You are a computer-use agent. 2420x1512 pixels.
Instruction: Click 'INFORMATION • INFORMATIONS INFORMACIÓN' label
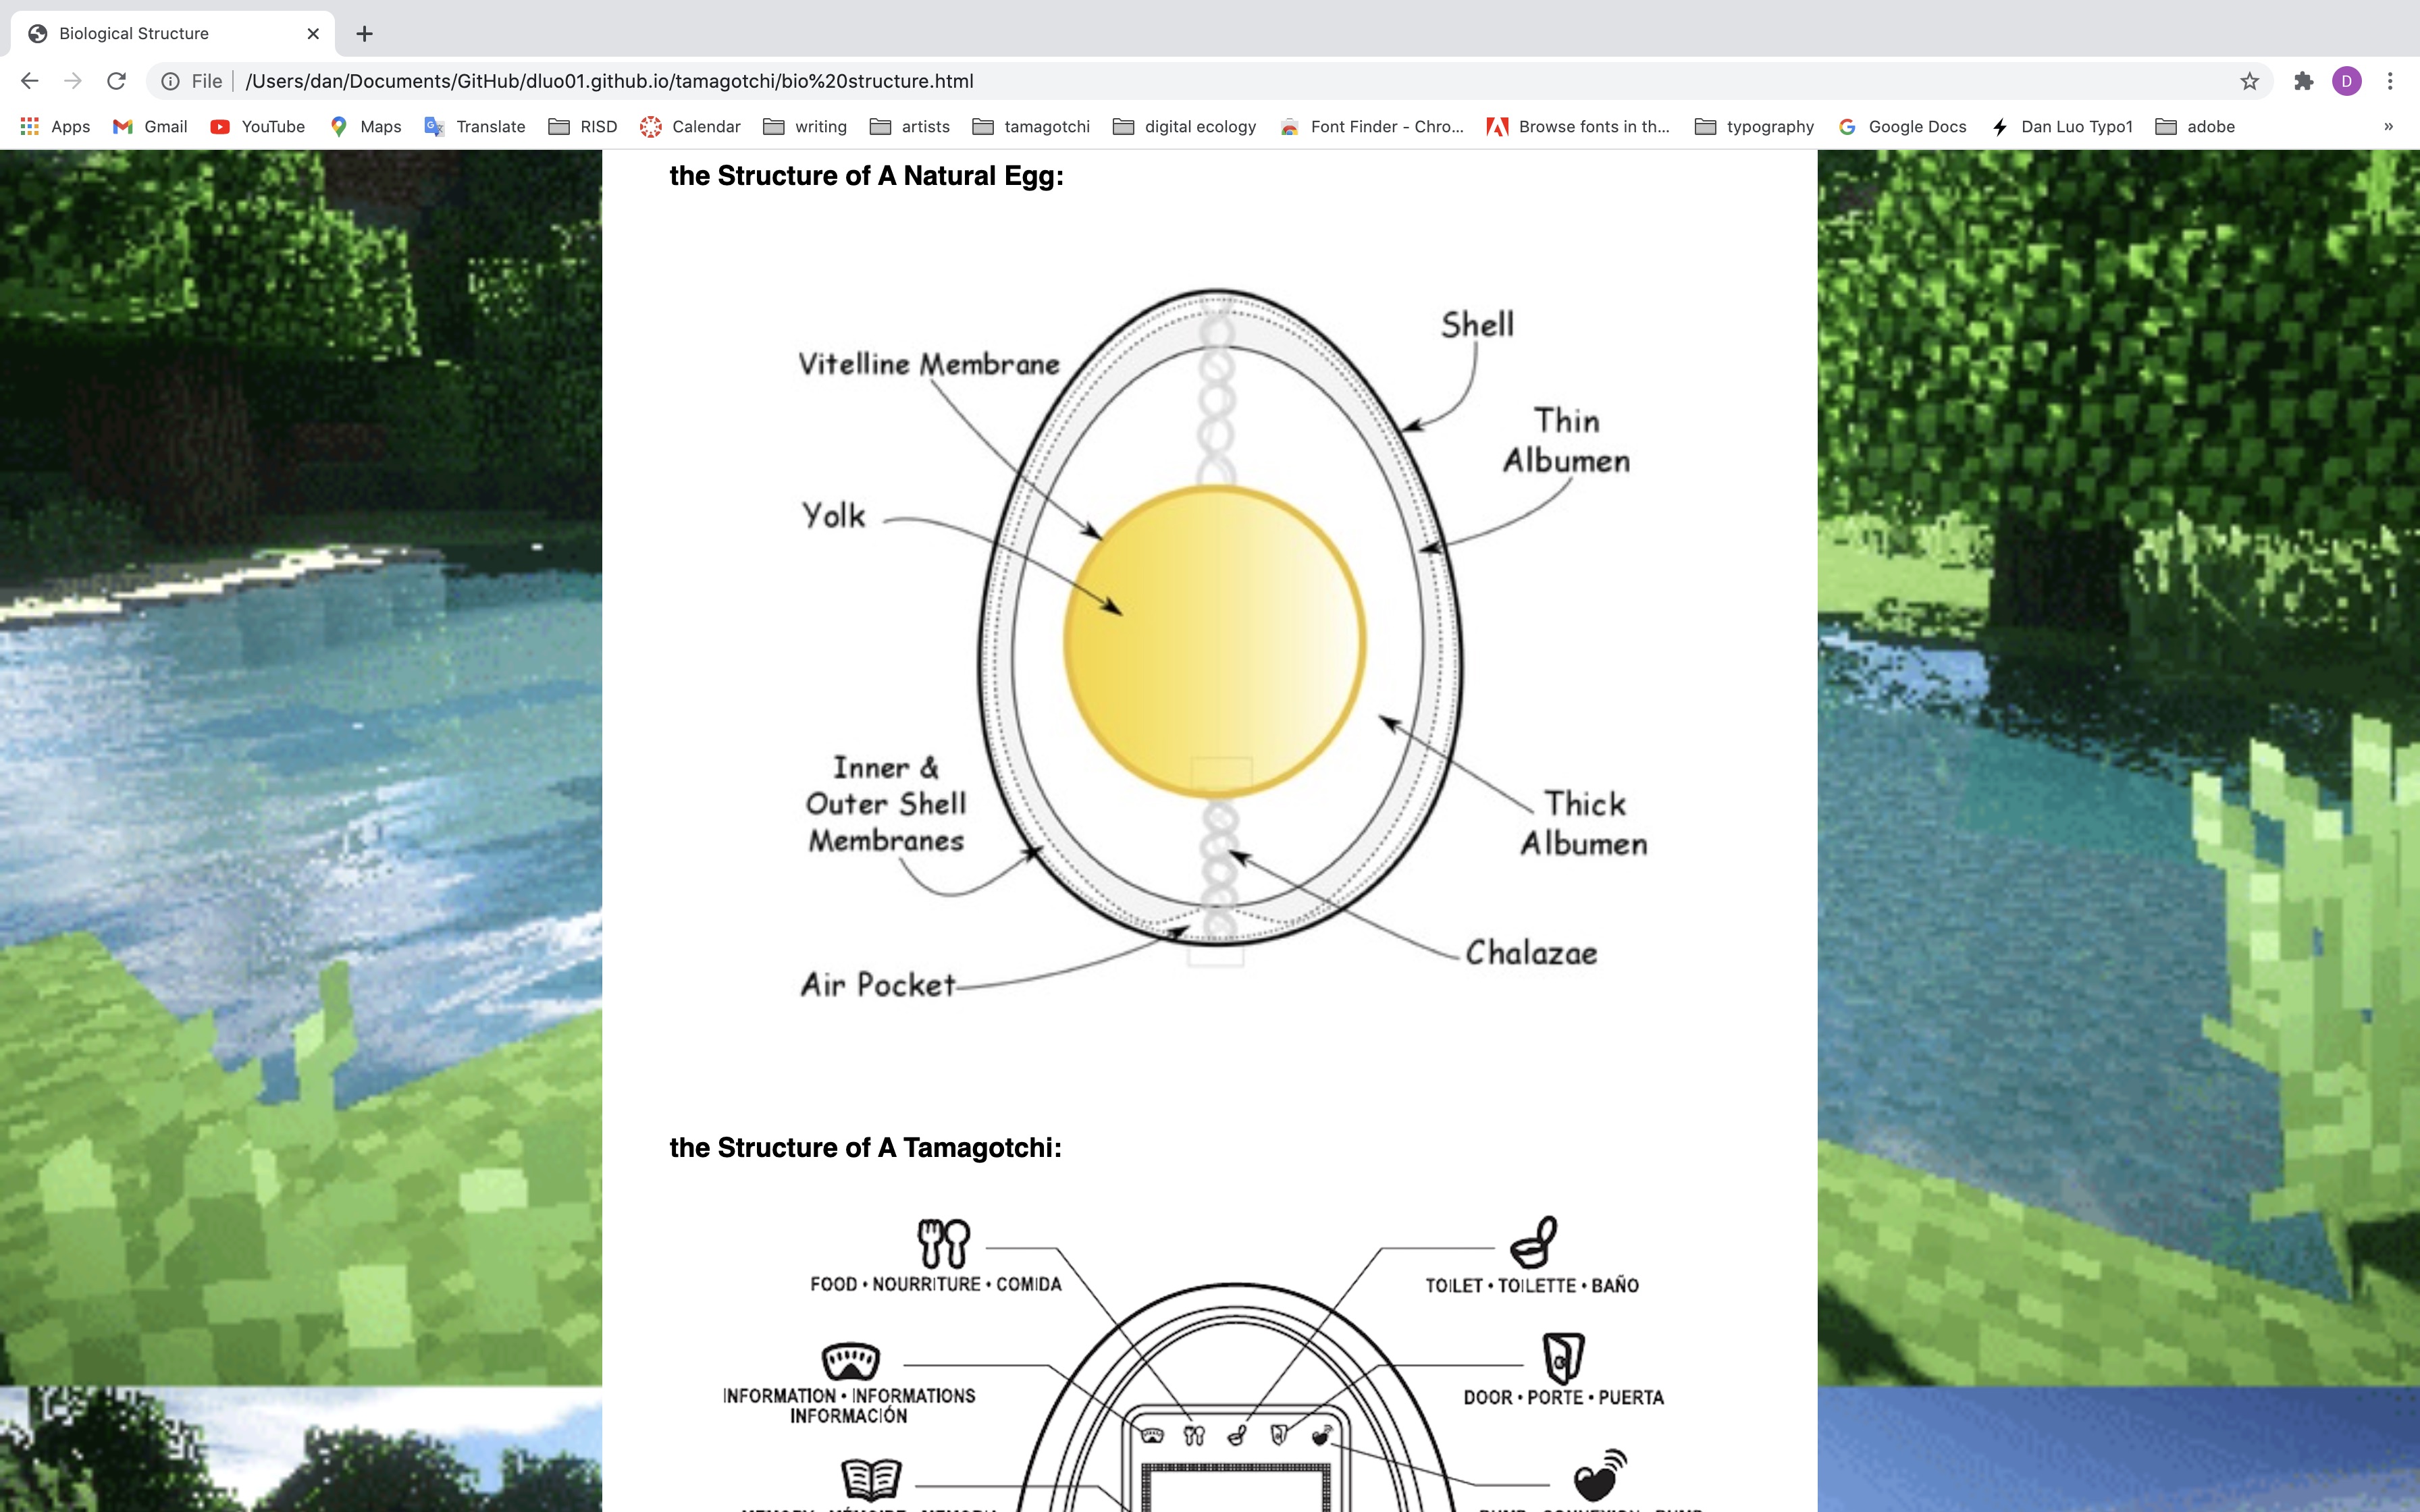click(x=849, y=1406)
